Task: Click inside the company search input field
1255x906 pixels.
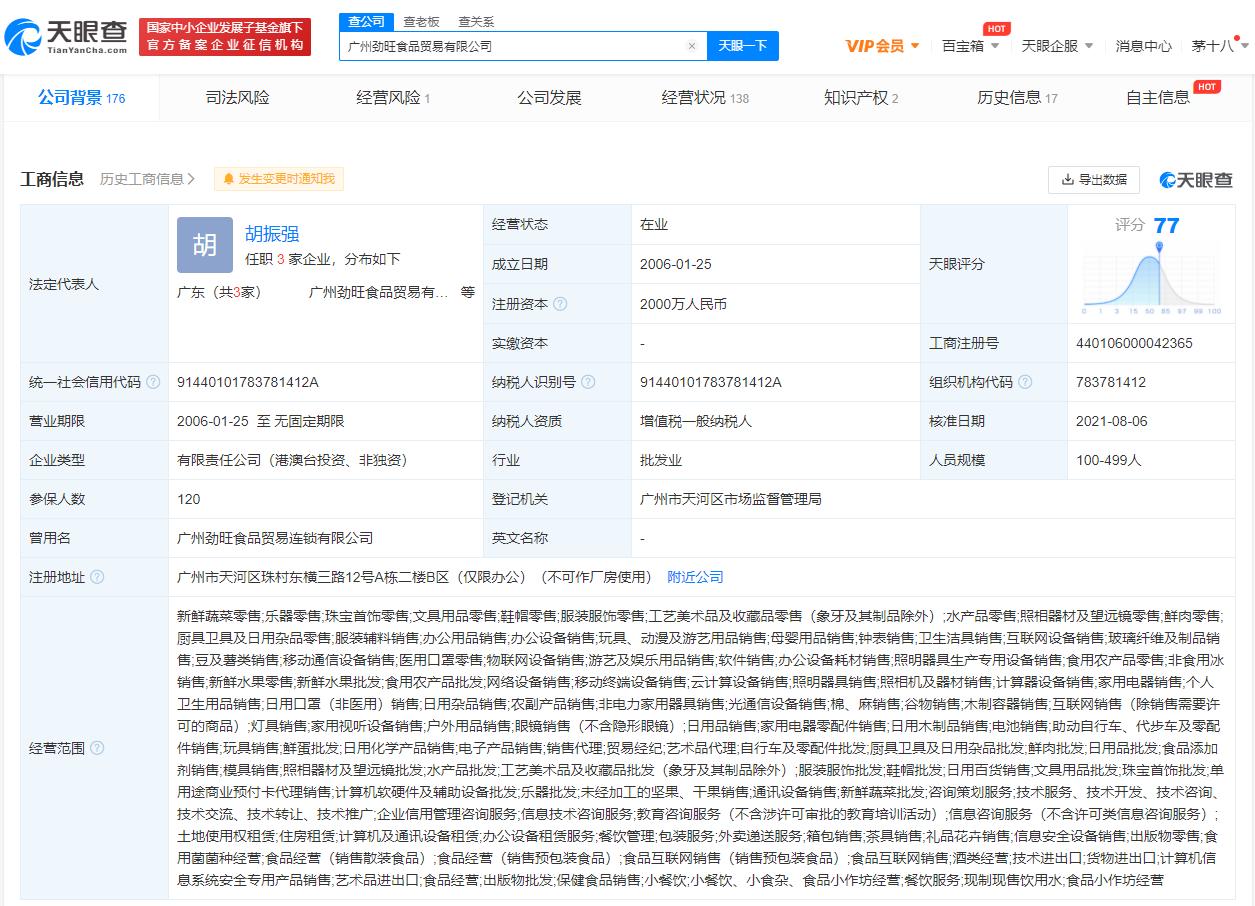Action: pyautogui.click(x=500, y=46)
